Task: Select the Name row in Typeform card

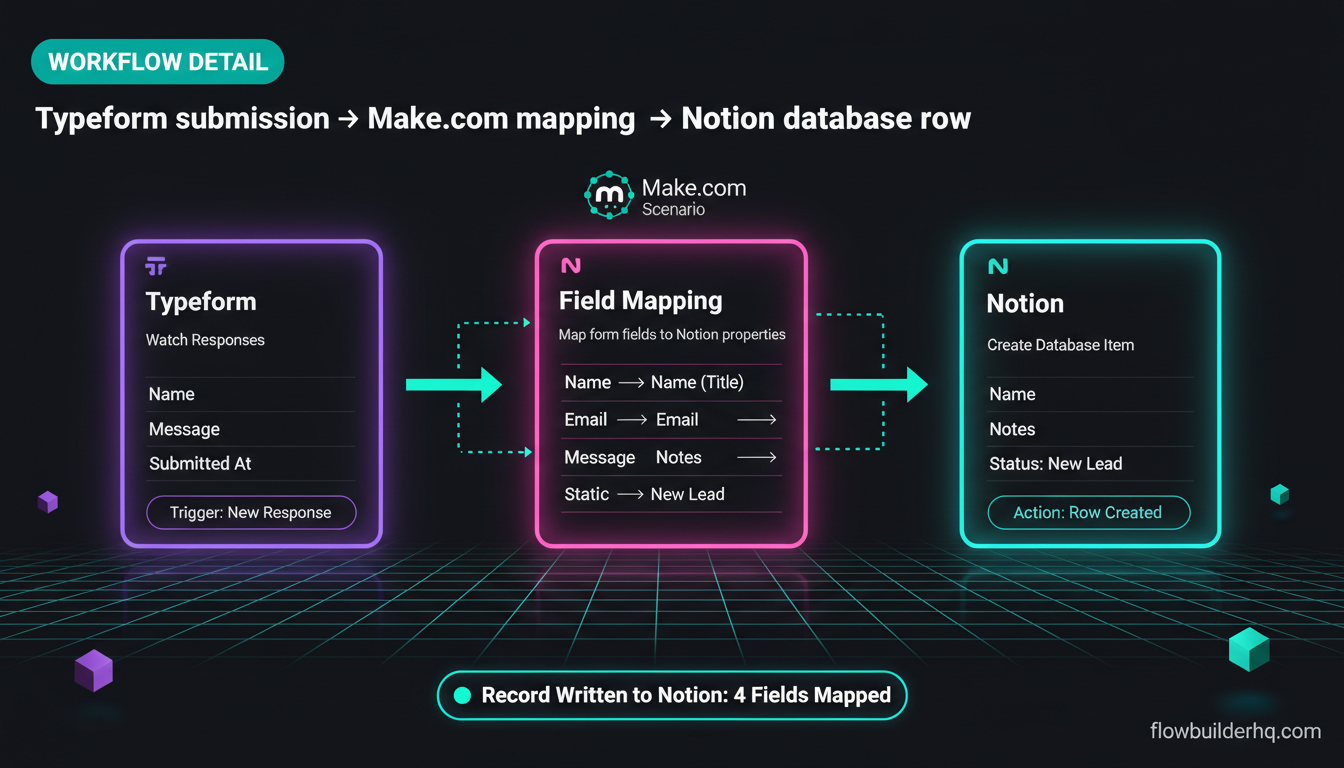Action: point(250,394)
